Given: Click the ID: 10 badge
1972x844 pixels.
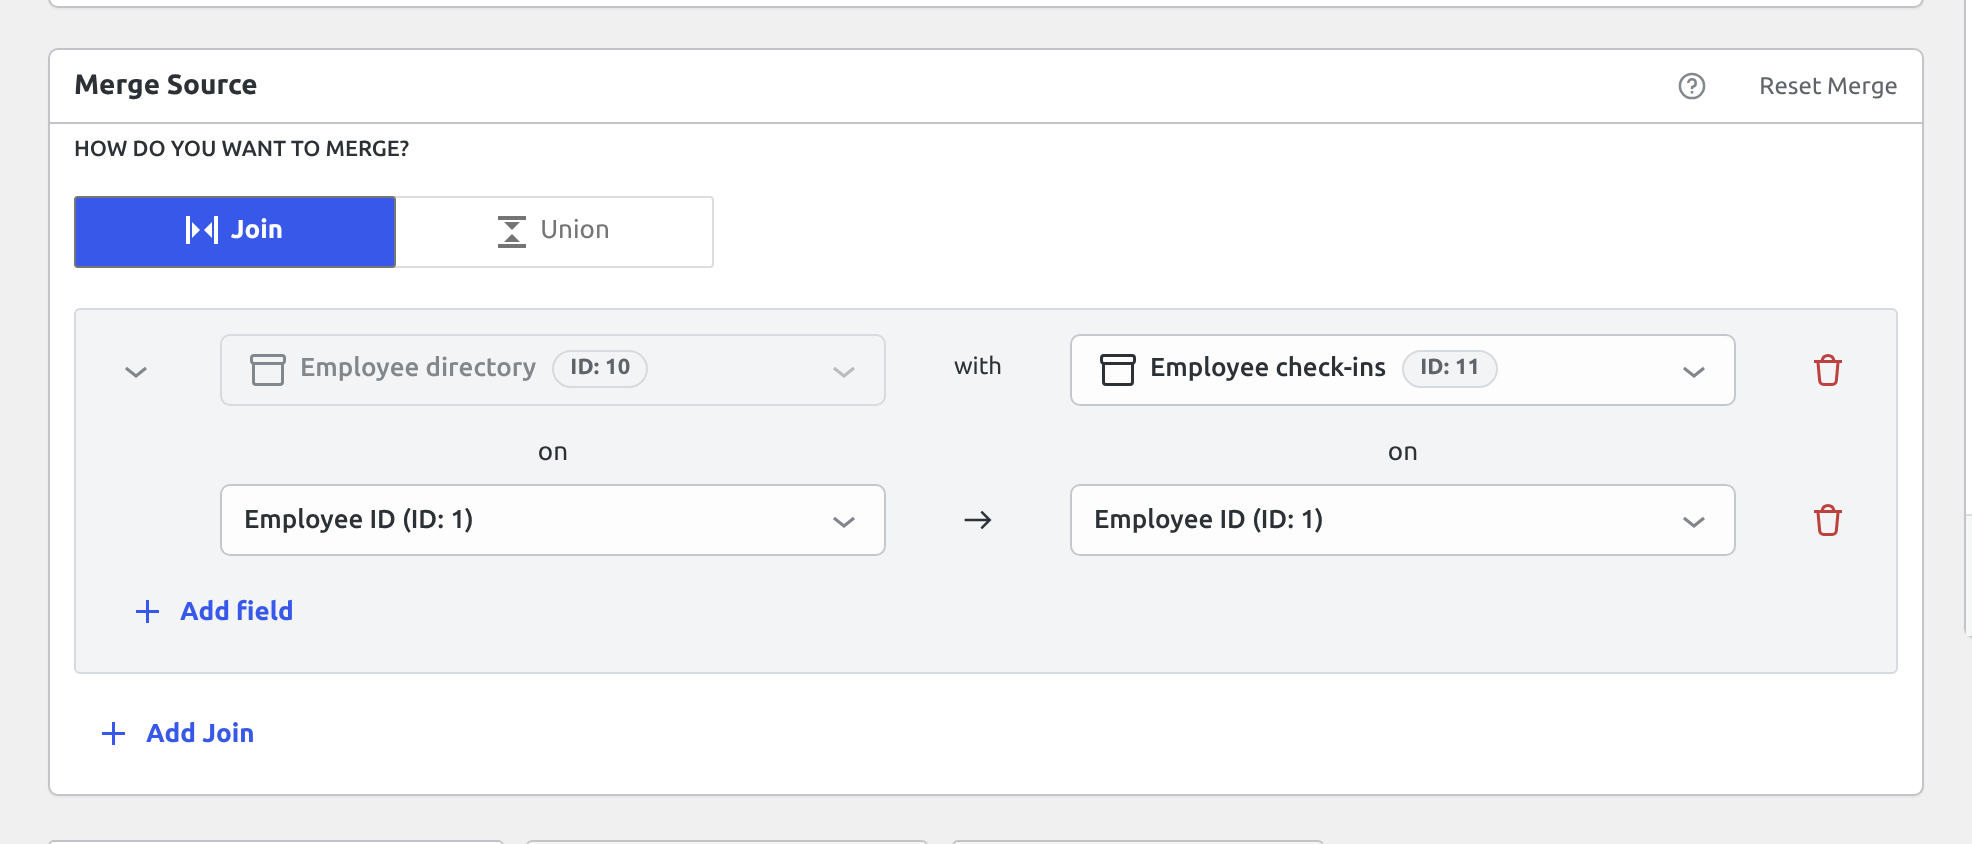Looking at the screenshot, I should [x=600, y=368].
